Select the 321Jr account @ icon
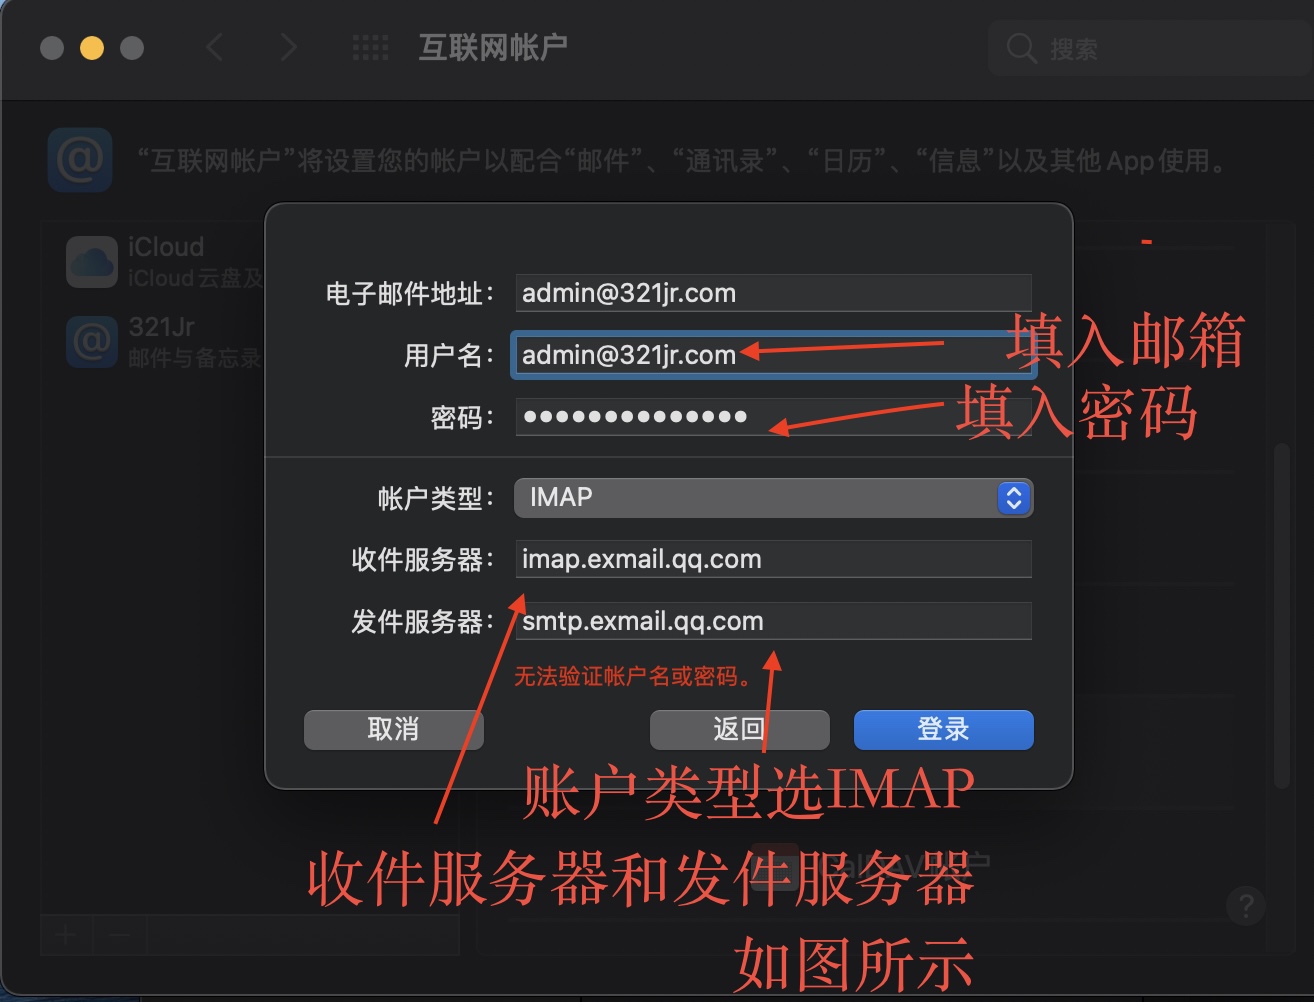Viewport: 1314px width, 1002px height. pyautogui.click(x=92, y=342)
